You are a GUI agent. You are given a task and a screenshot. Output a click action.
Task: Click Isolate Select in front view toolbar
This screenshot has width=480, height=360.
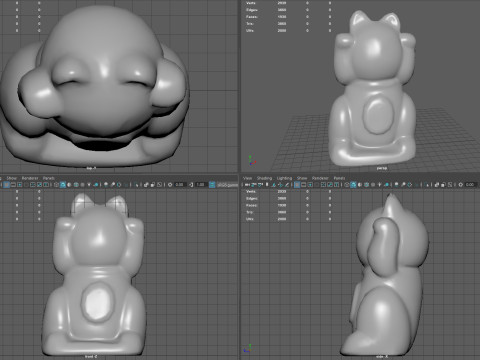(137, 184)
